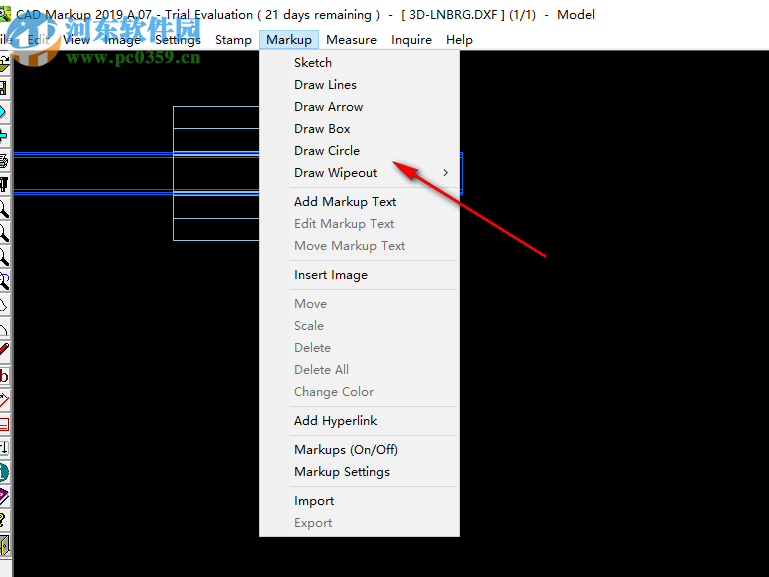Click the vertical dimension arrow icon
Viewport: 769px width, 577px height.
(x=4, y=448)
